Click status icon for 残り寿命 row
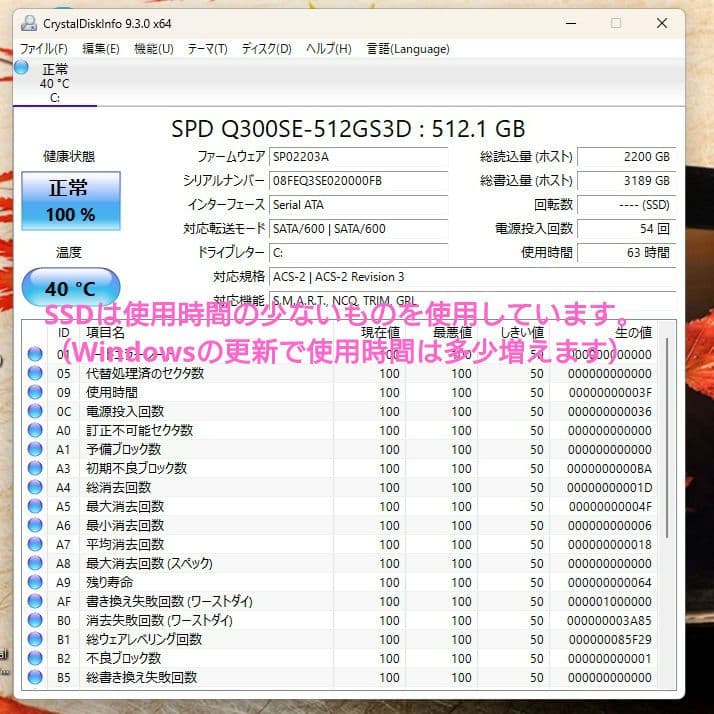 pyautogui.click(x=35, y=582)
